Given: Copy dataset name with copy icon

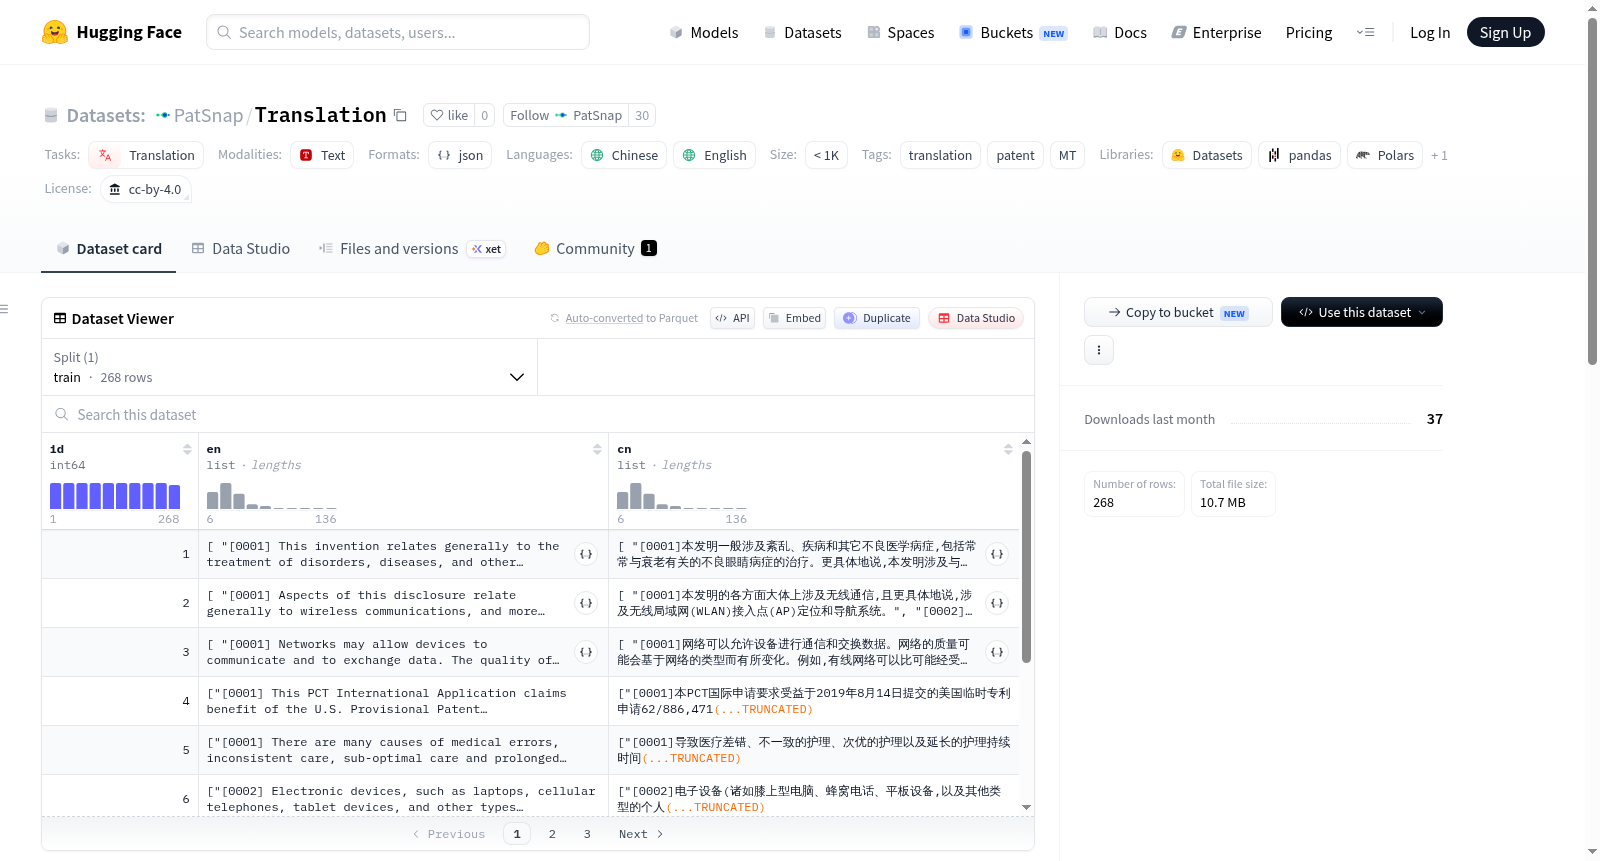Looking at the screenshot, I should click(x=400, y=115).
